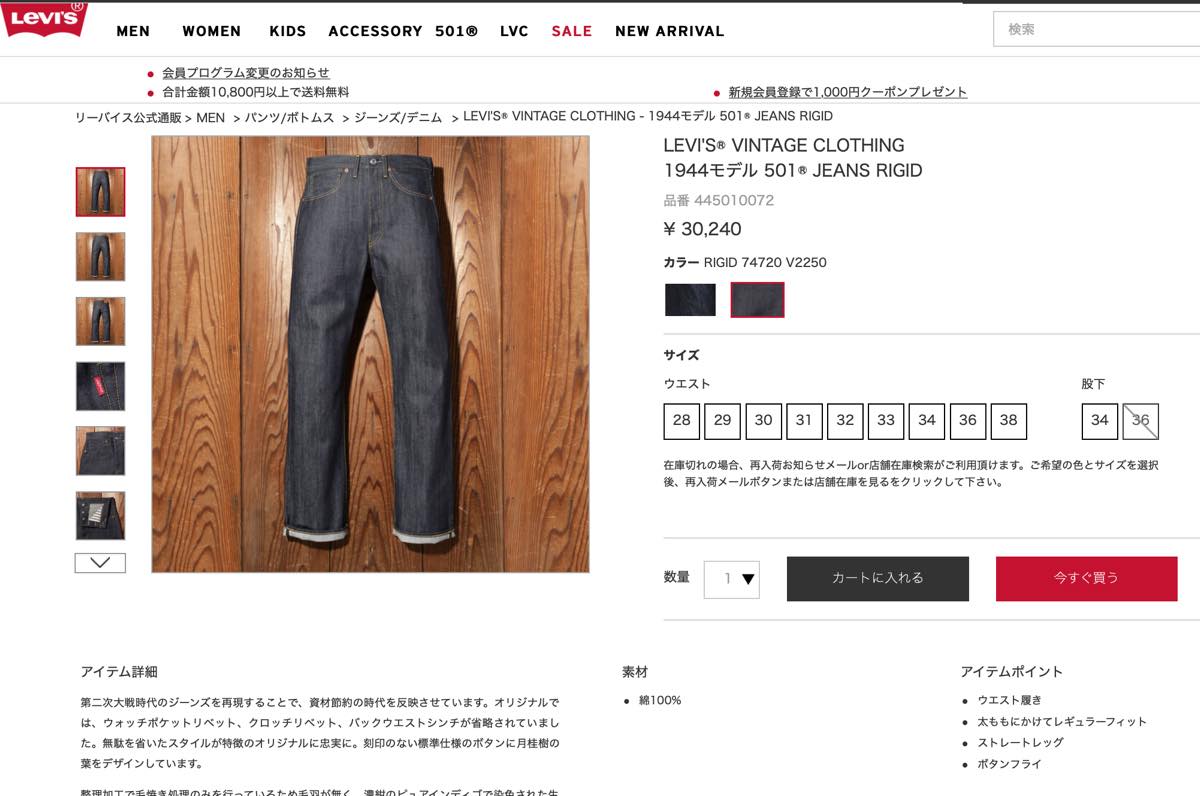This screenshot has height=796, width=1200.
Task: Select the rigid grey color swatch
Action: point(757,300)
